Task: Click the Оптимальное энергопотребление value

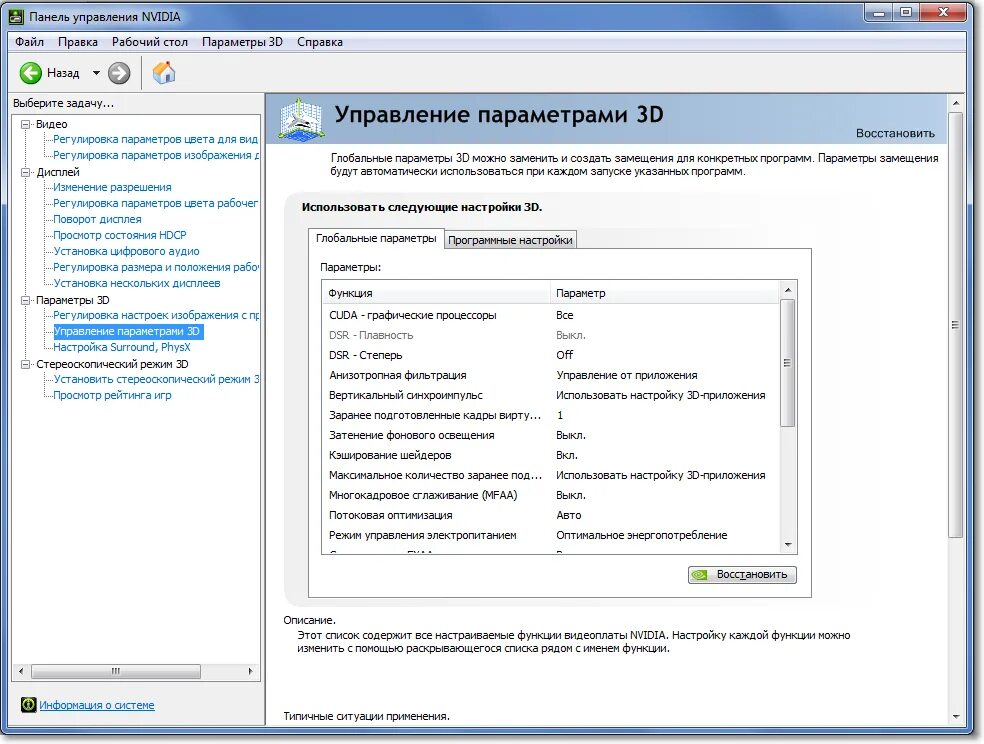Action: coord(641,535)
